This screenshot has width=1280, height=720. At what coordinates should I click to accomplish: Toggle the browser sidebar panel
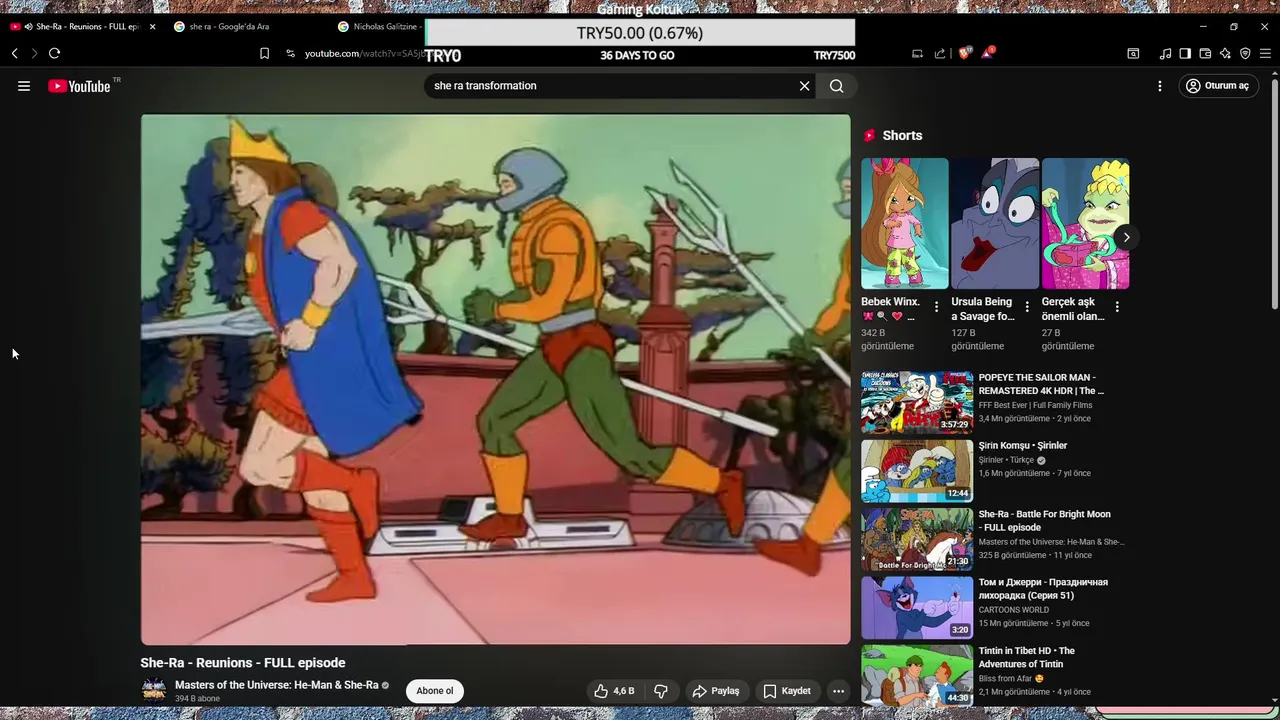click(x=1185, y=53)
